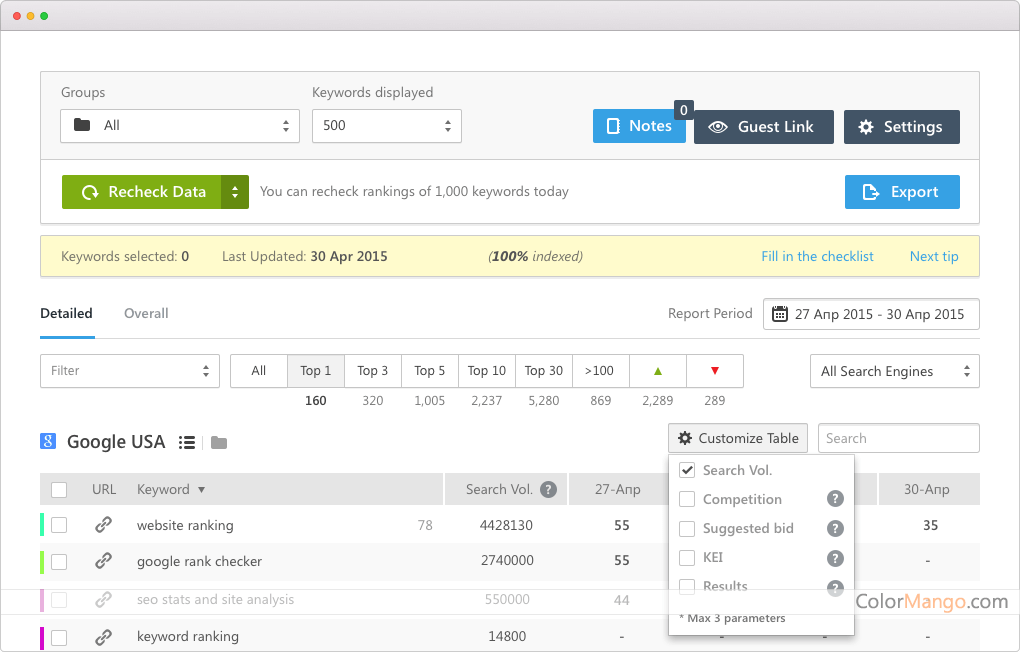Tick the checkbox for keyword ranking row
The width and height of the screenshot is (1020, 652).
59,637
